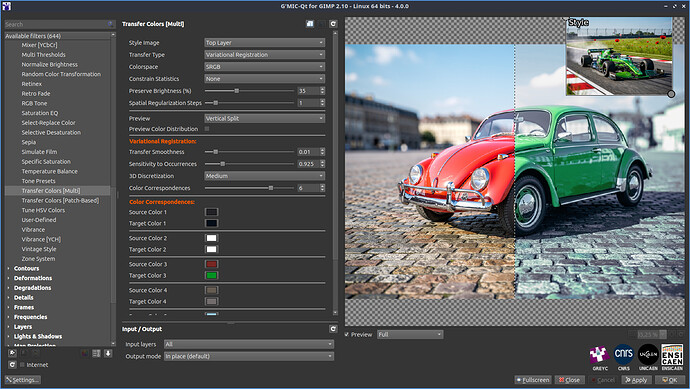Viewport: 690px width, 389px height.
Task: Pick Source Color 3 red swatch
Action: pyautogui.click(x=212, y=264)
